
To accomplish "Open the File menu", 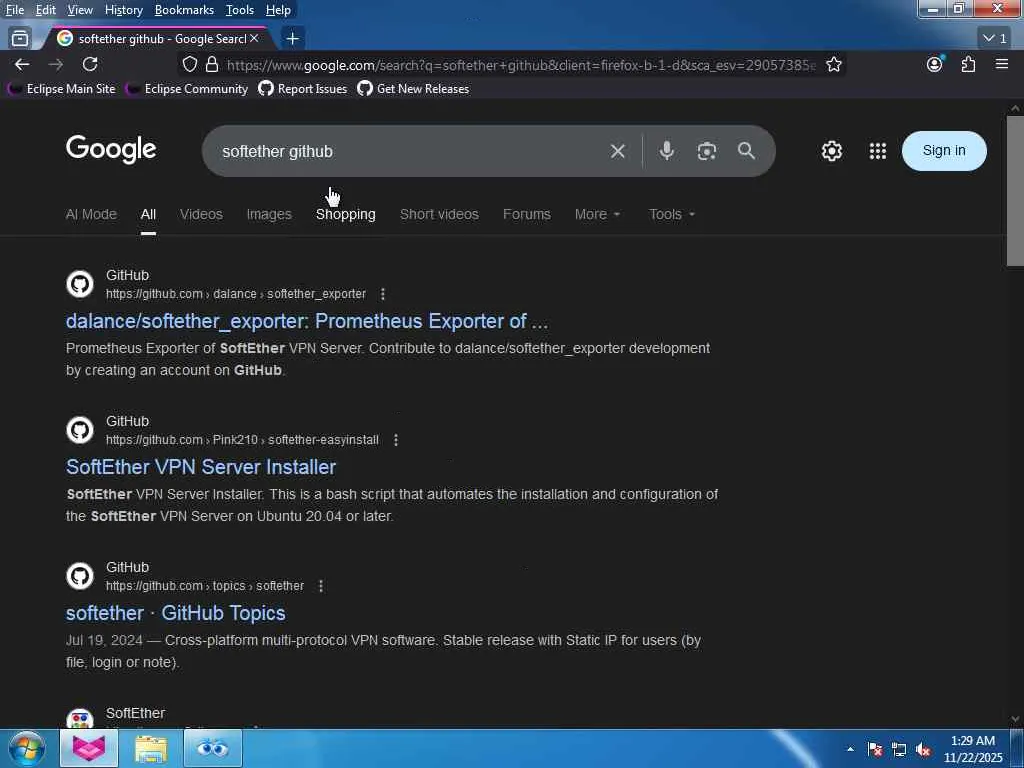I will coord(15,10).
